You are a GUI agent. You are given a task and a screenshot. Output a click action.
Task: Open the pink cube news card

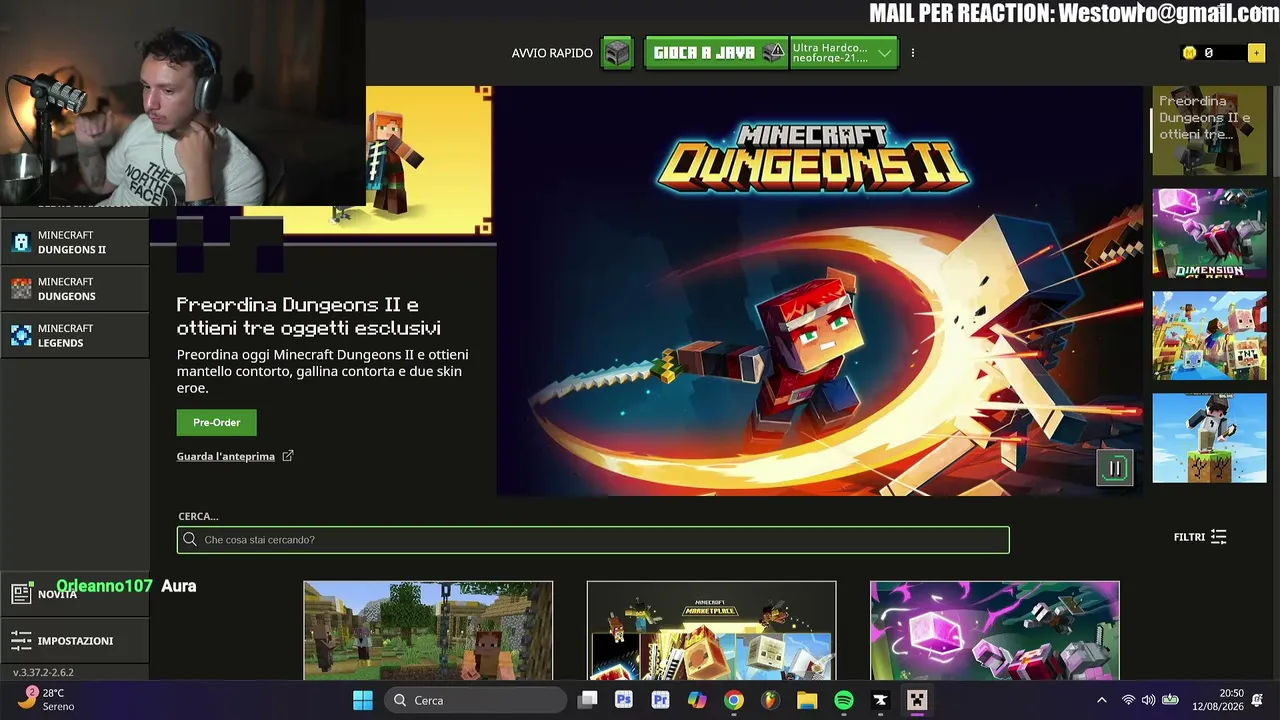995,630
